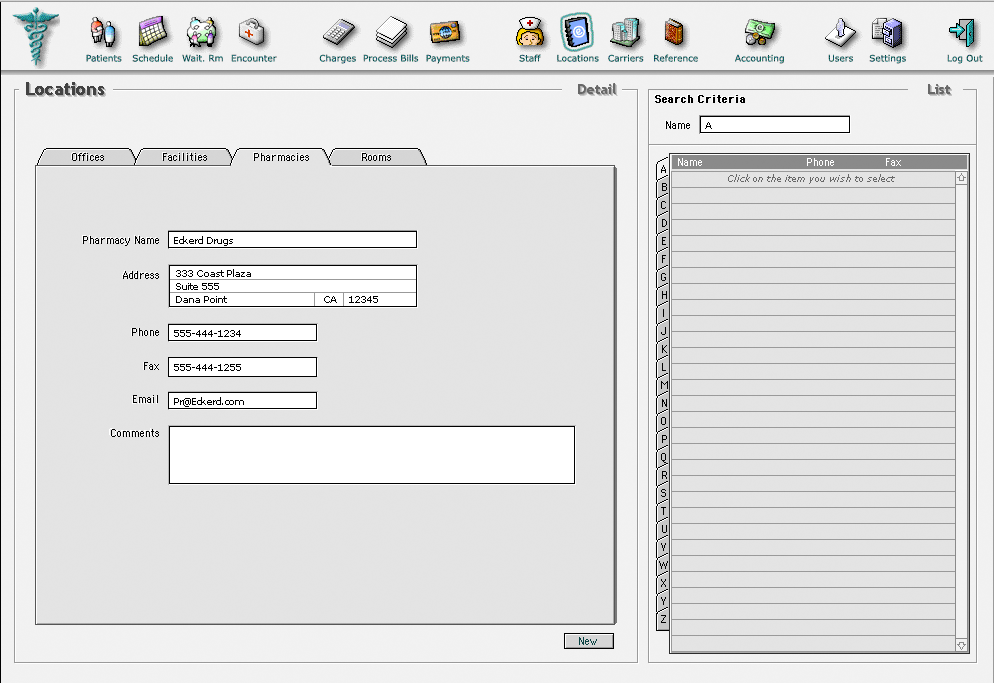Select the G alphabet index tab
The image size is (994, 683).
click(x=663, y=277)
